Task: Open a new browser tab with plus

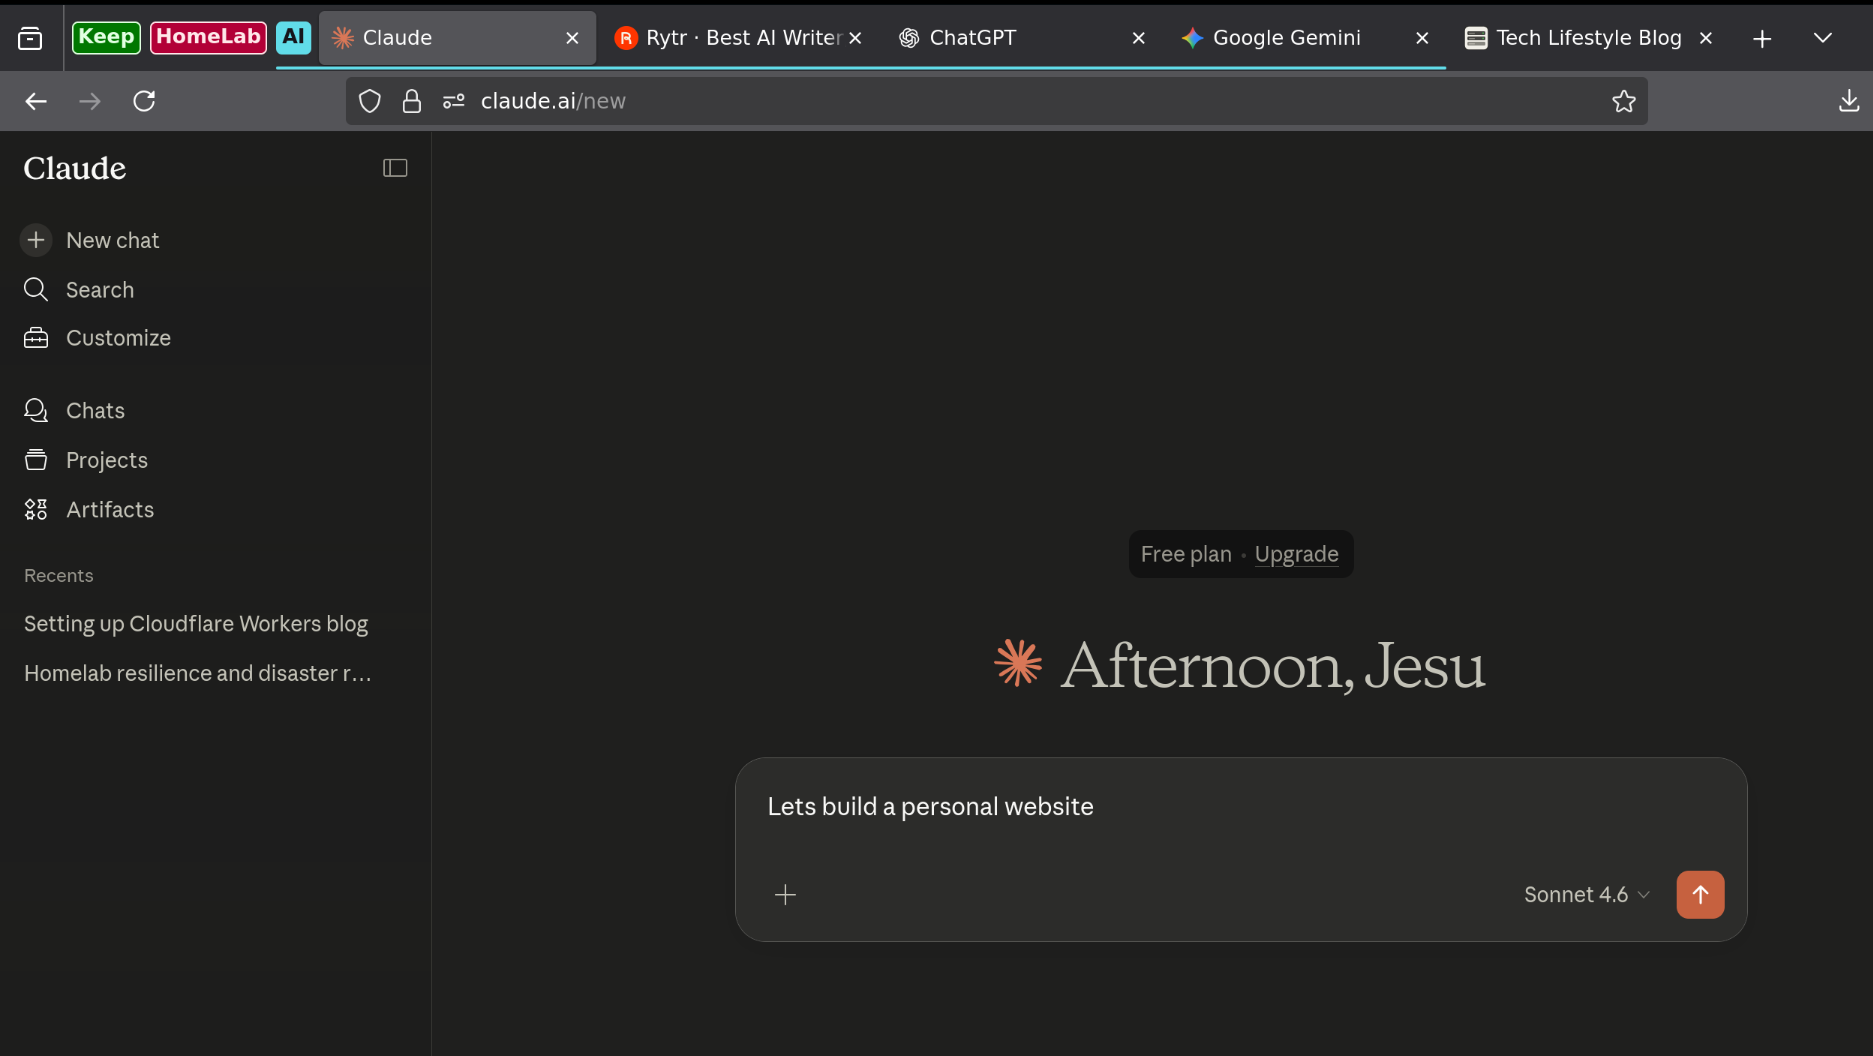Action: click(1762, 38)
